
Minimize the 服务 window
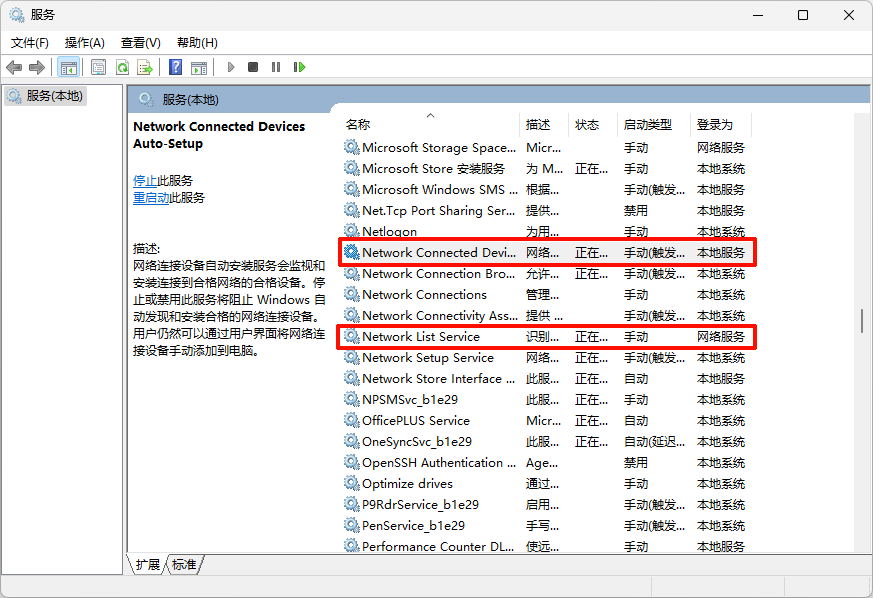tap(758, 15)
